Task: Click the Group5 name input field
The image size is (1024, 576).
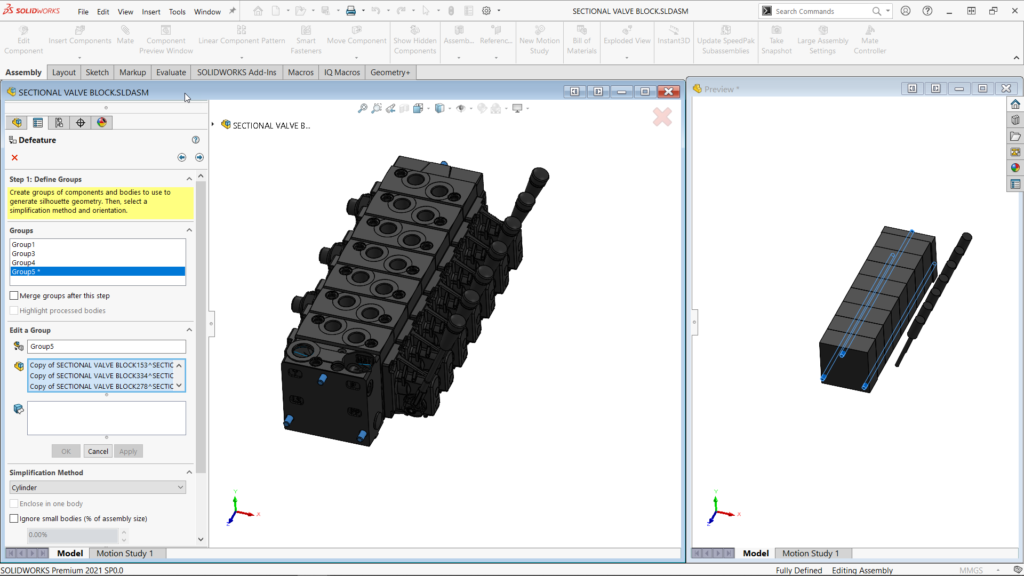Action: pos(106,347)
